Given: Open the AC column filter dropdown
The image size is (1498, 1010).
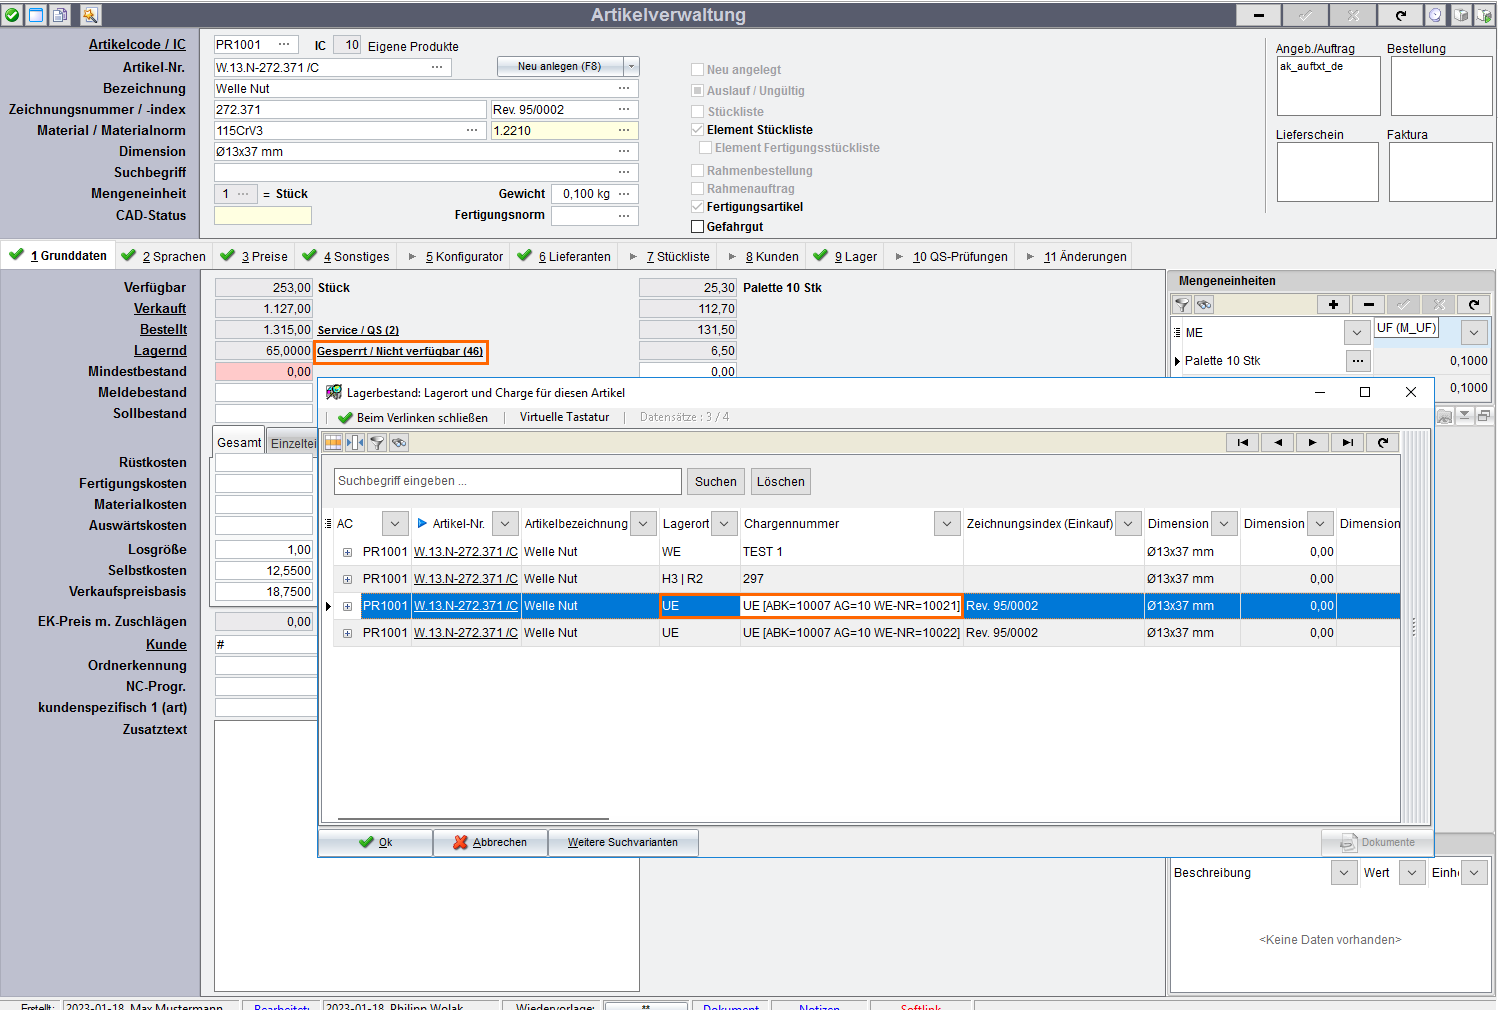Looking at the screenshot, I should click(396, 524).
